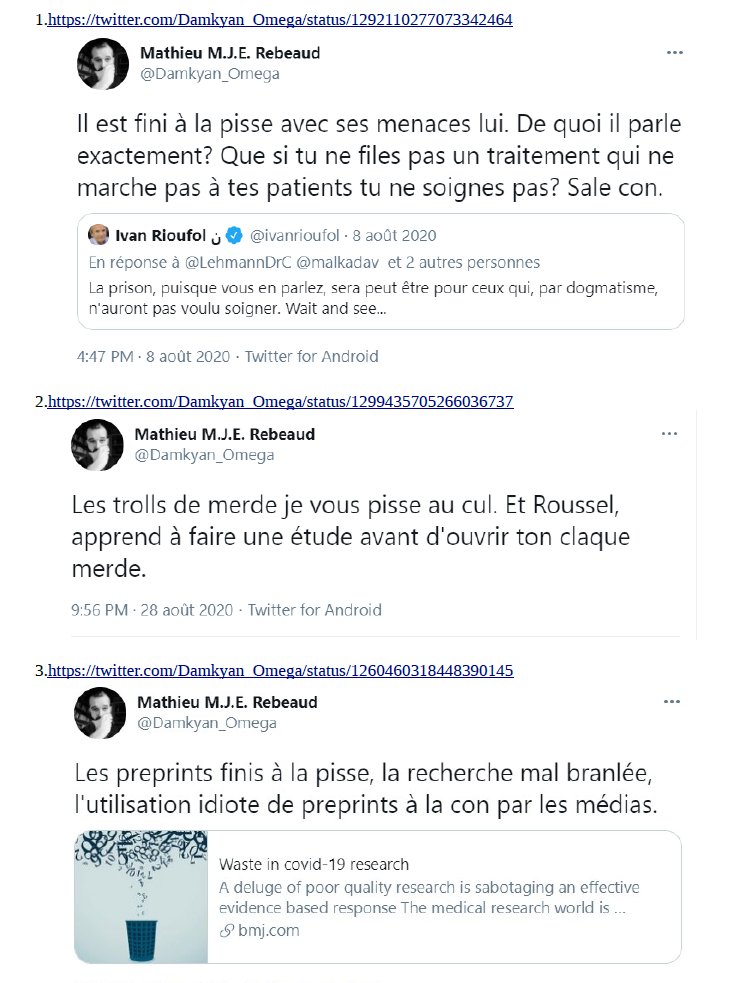Open more options on the tweet quoting Ivan Rioufol
Image resolution: width=741 pixels, height=983 pixels.
pyautogui.click(x=675, y=53)
